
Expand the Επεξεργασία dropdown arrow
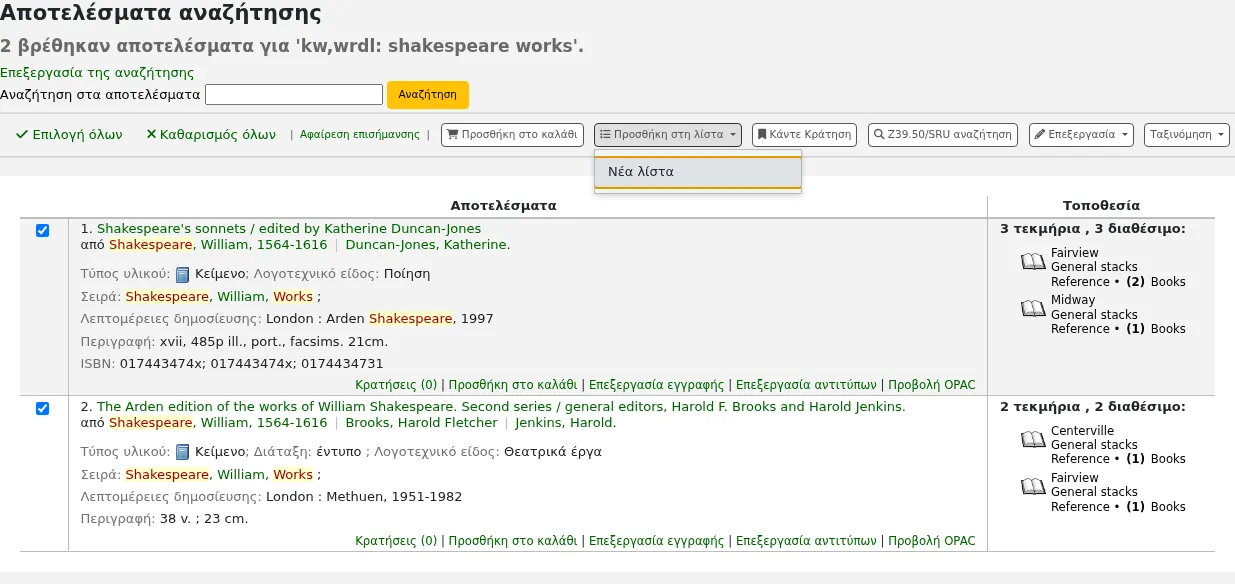[x=1126, y=135]
